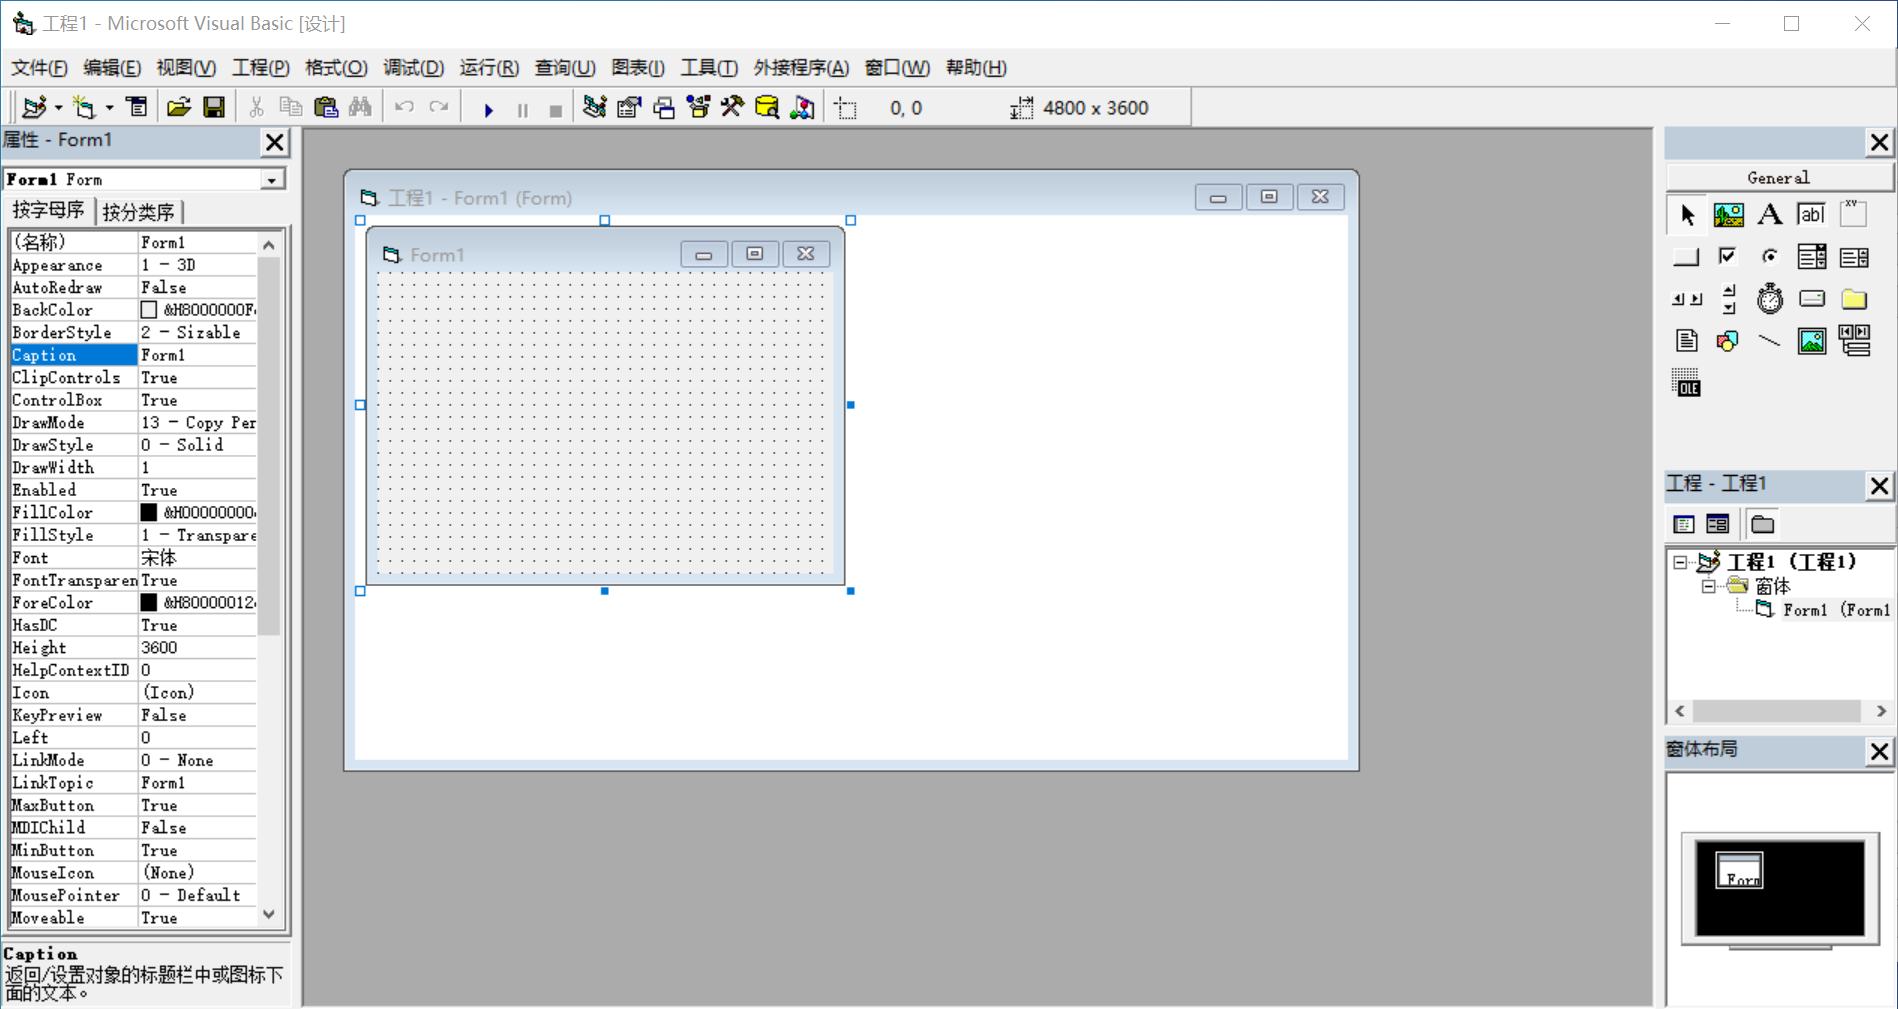Image resolution: width=1898 pixels, height=1009 pixels.
Task: Click View Object in project explorer
Action: (x=1718, y=524)
